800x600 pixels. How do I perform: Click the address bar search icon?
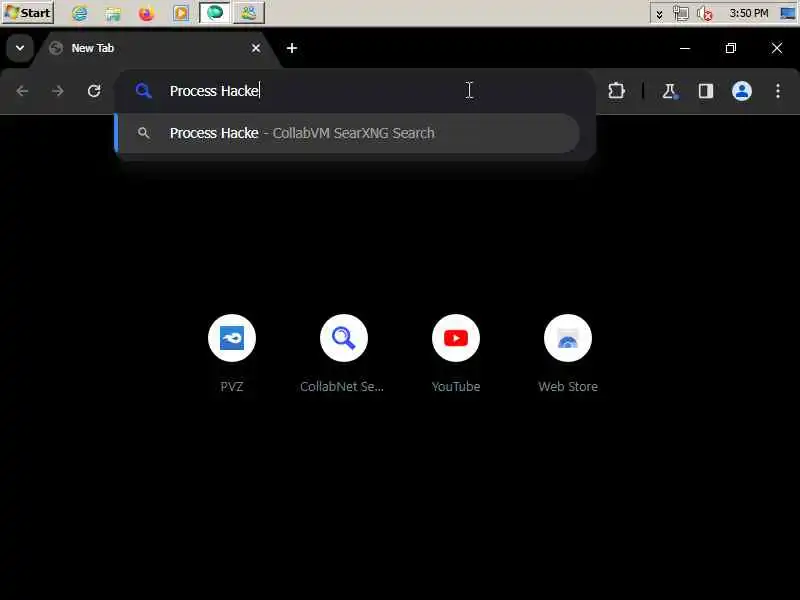143,91
